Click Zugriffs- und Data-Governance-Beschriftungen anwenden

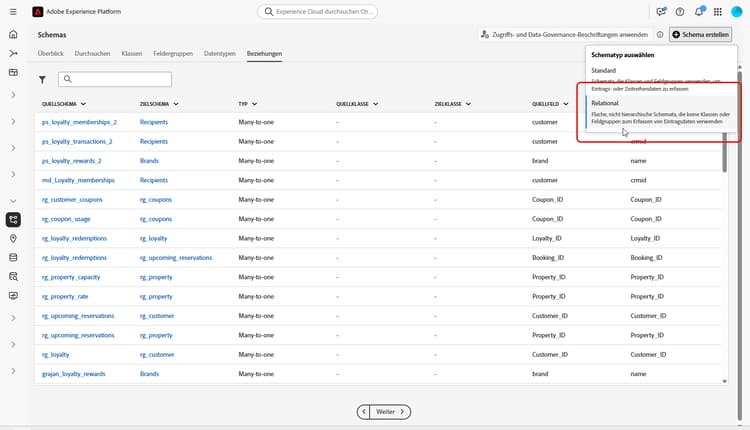[564, 34]
